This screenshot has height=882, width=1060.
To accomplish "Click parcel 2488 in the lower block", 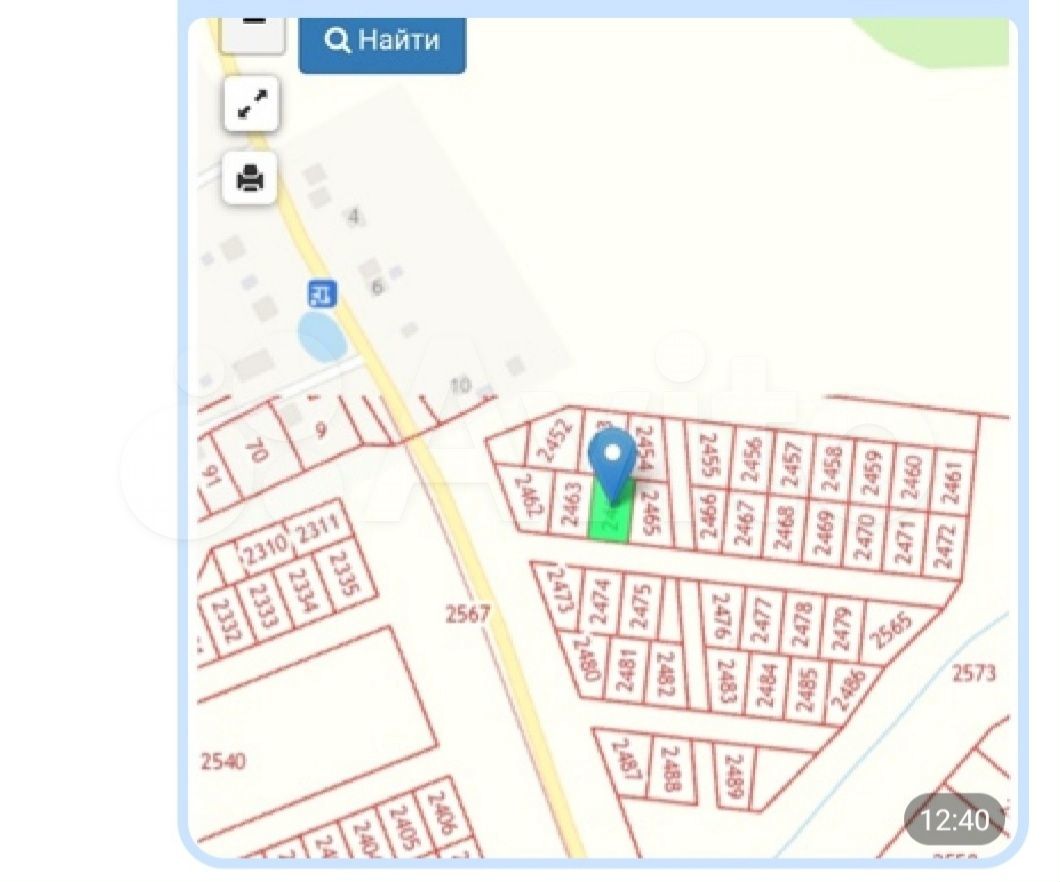I will pyautogui.click(x=671, y=768).
